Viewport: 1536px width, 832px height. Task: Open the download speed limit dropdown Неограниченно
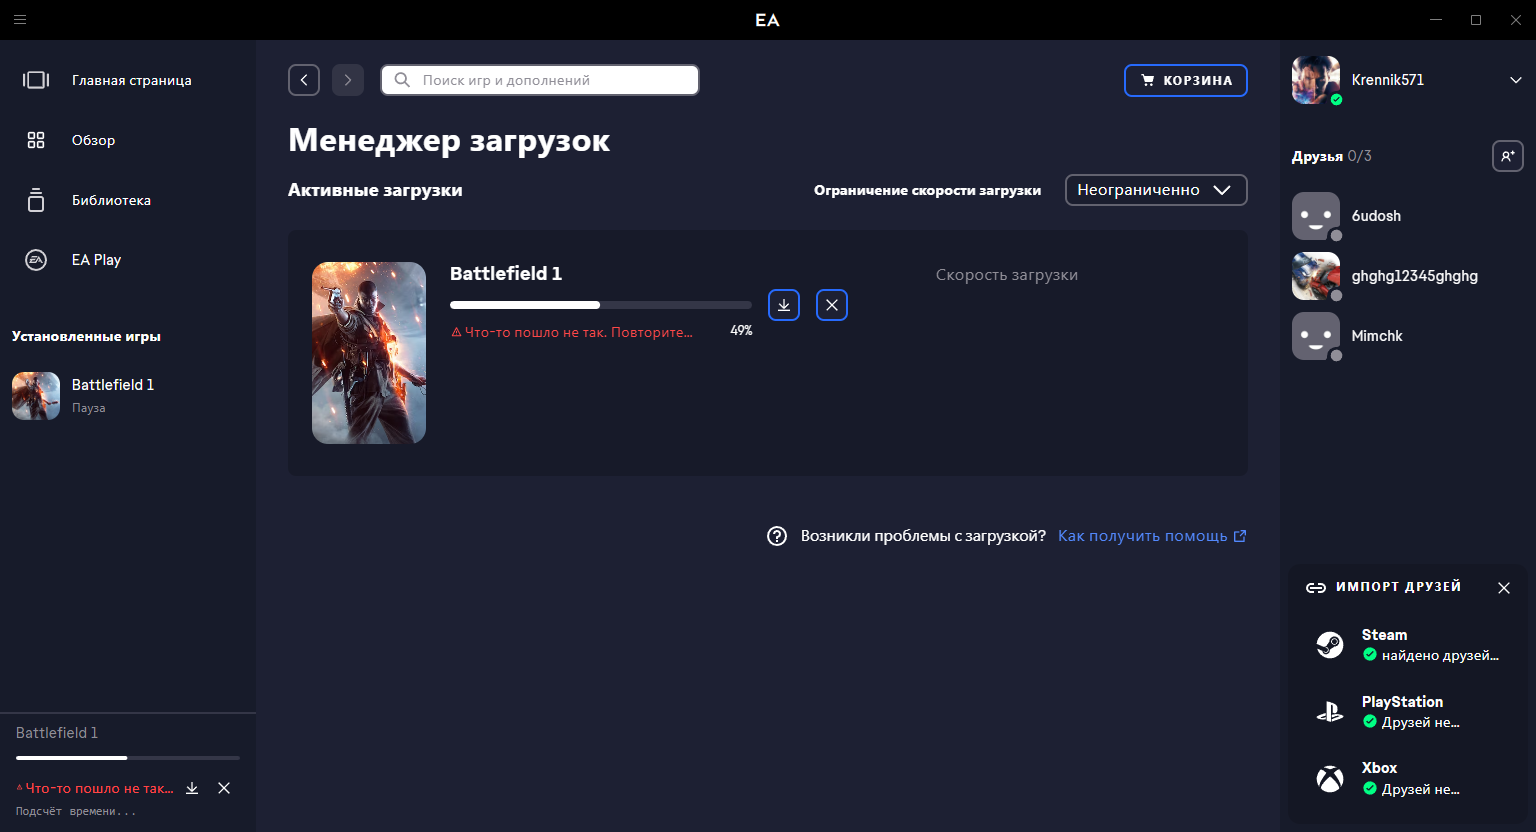click(x=1156, y=190)
